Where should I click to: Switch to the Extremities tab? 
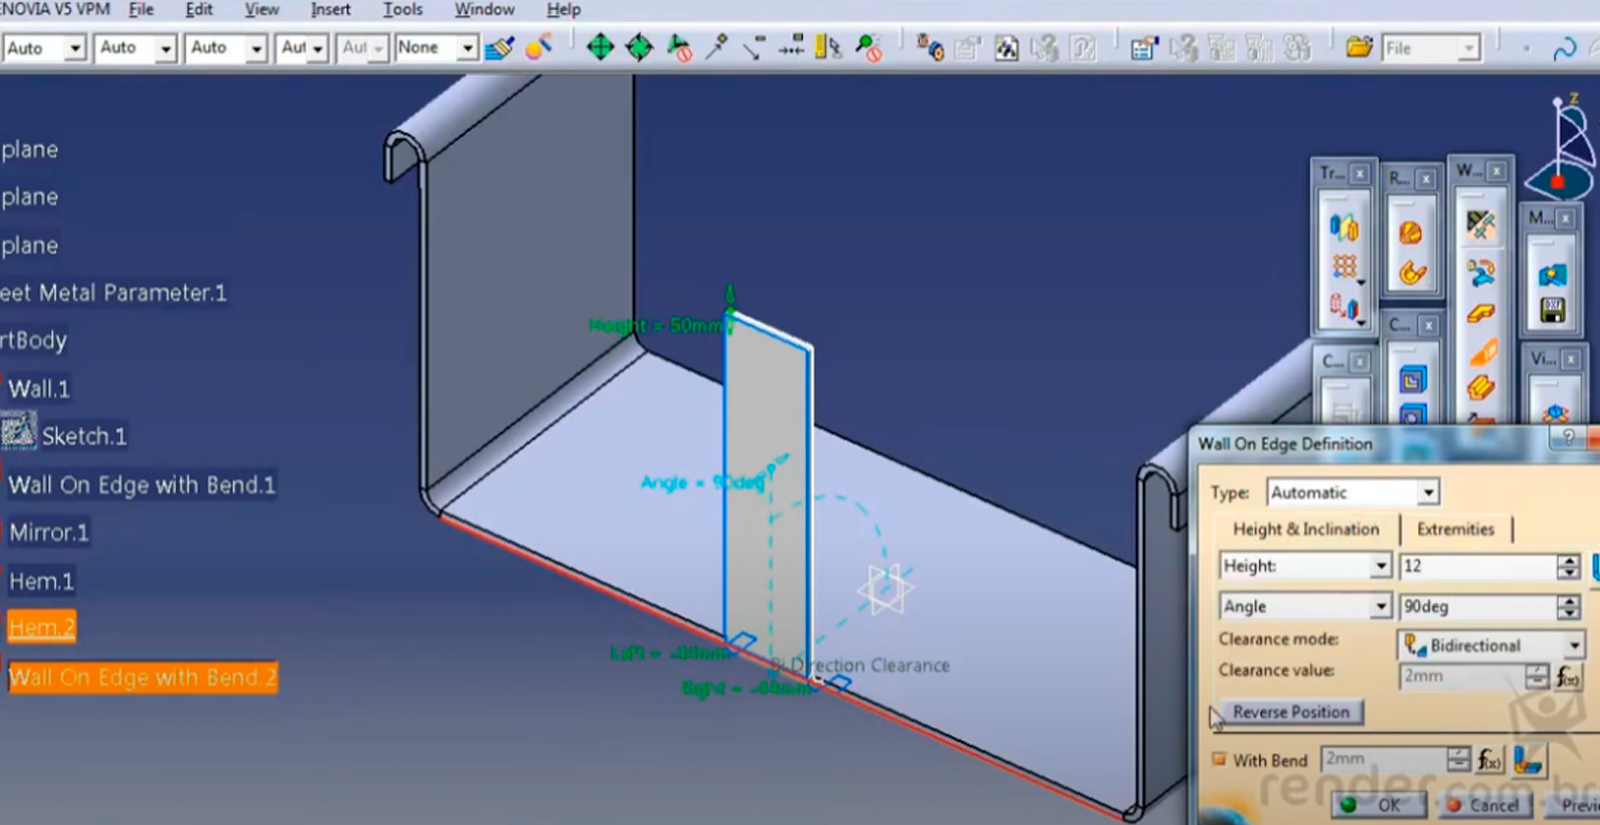1455,529
